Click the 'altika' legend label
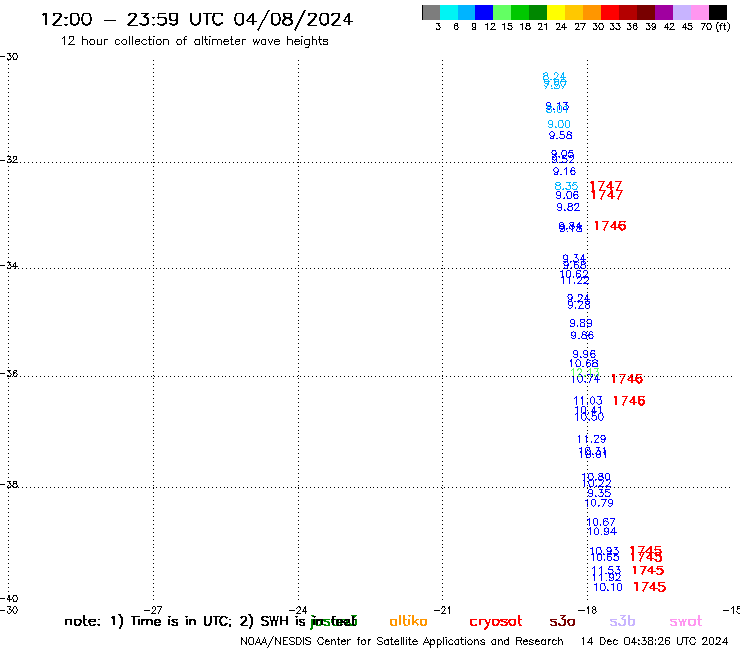This screenshot has width=740, height=650. (408, 621)
